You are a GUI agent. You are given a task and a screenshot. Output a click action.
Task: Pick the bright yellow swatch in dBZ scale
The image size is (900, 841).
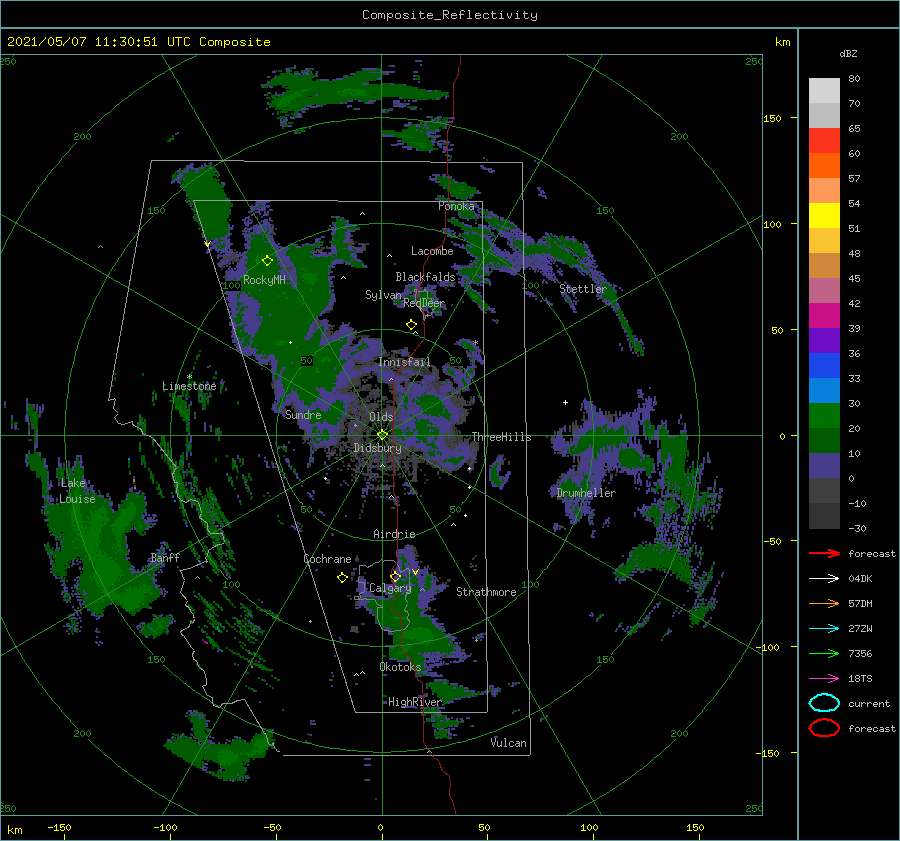pos(824,216)
